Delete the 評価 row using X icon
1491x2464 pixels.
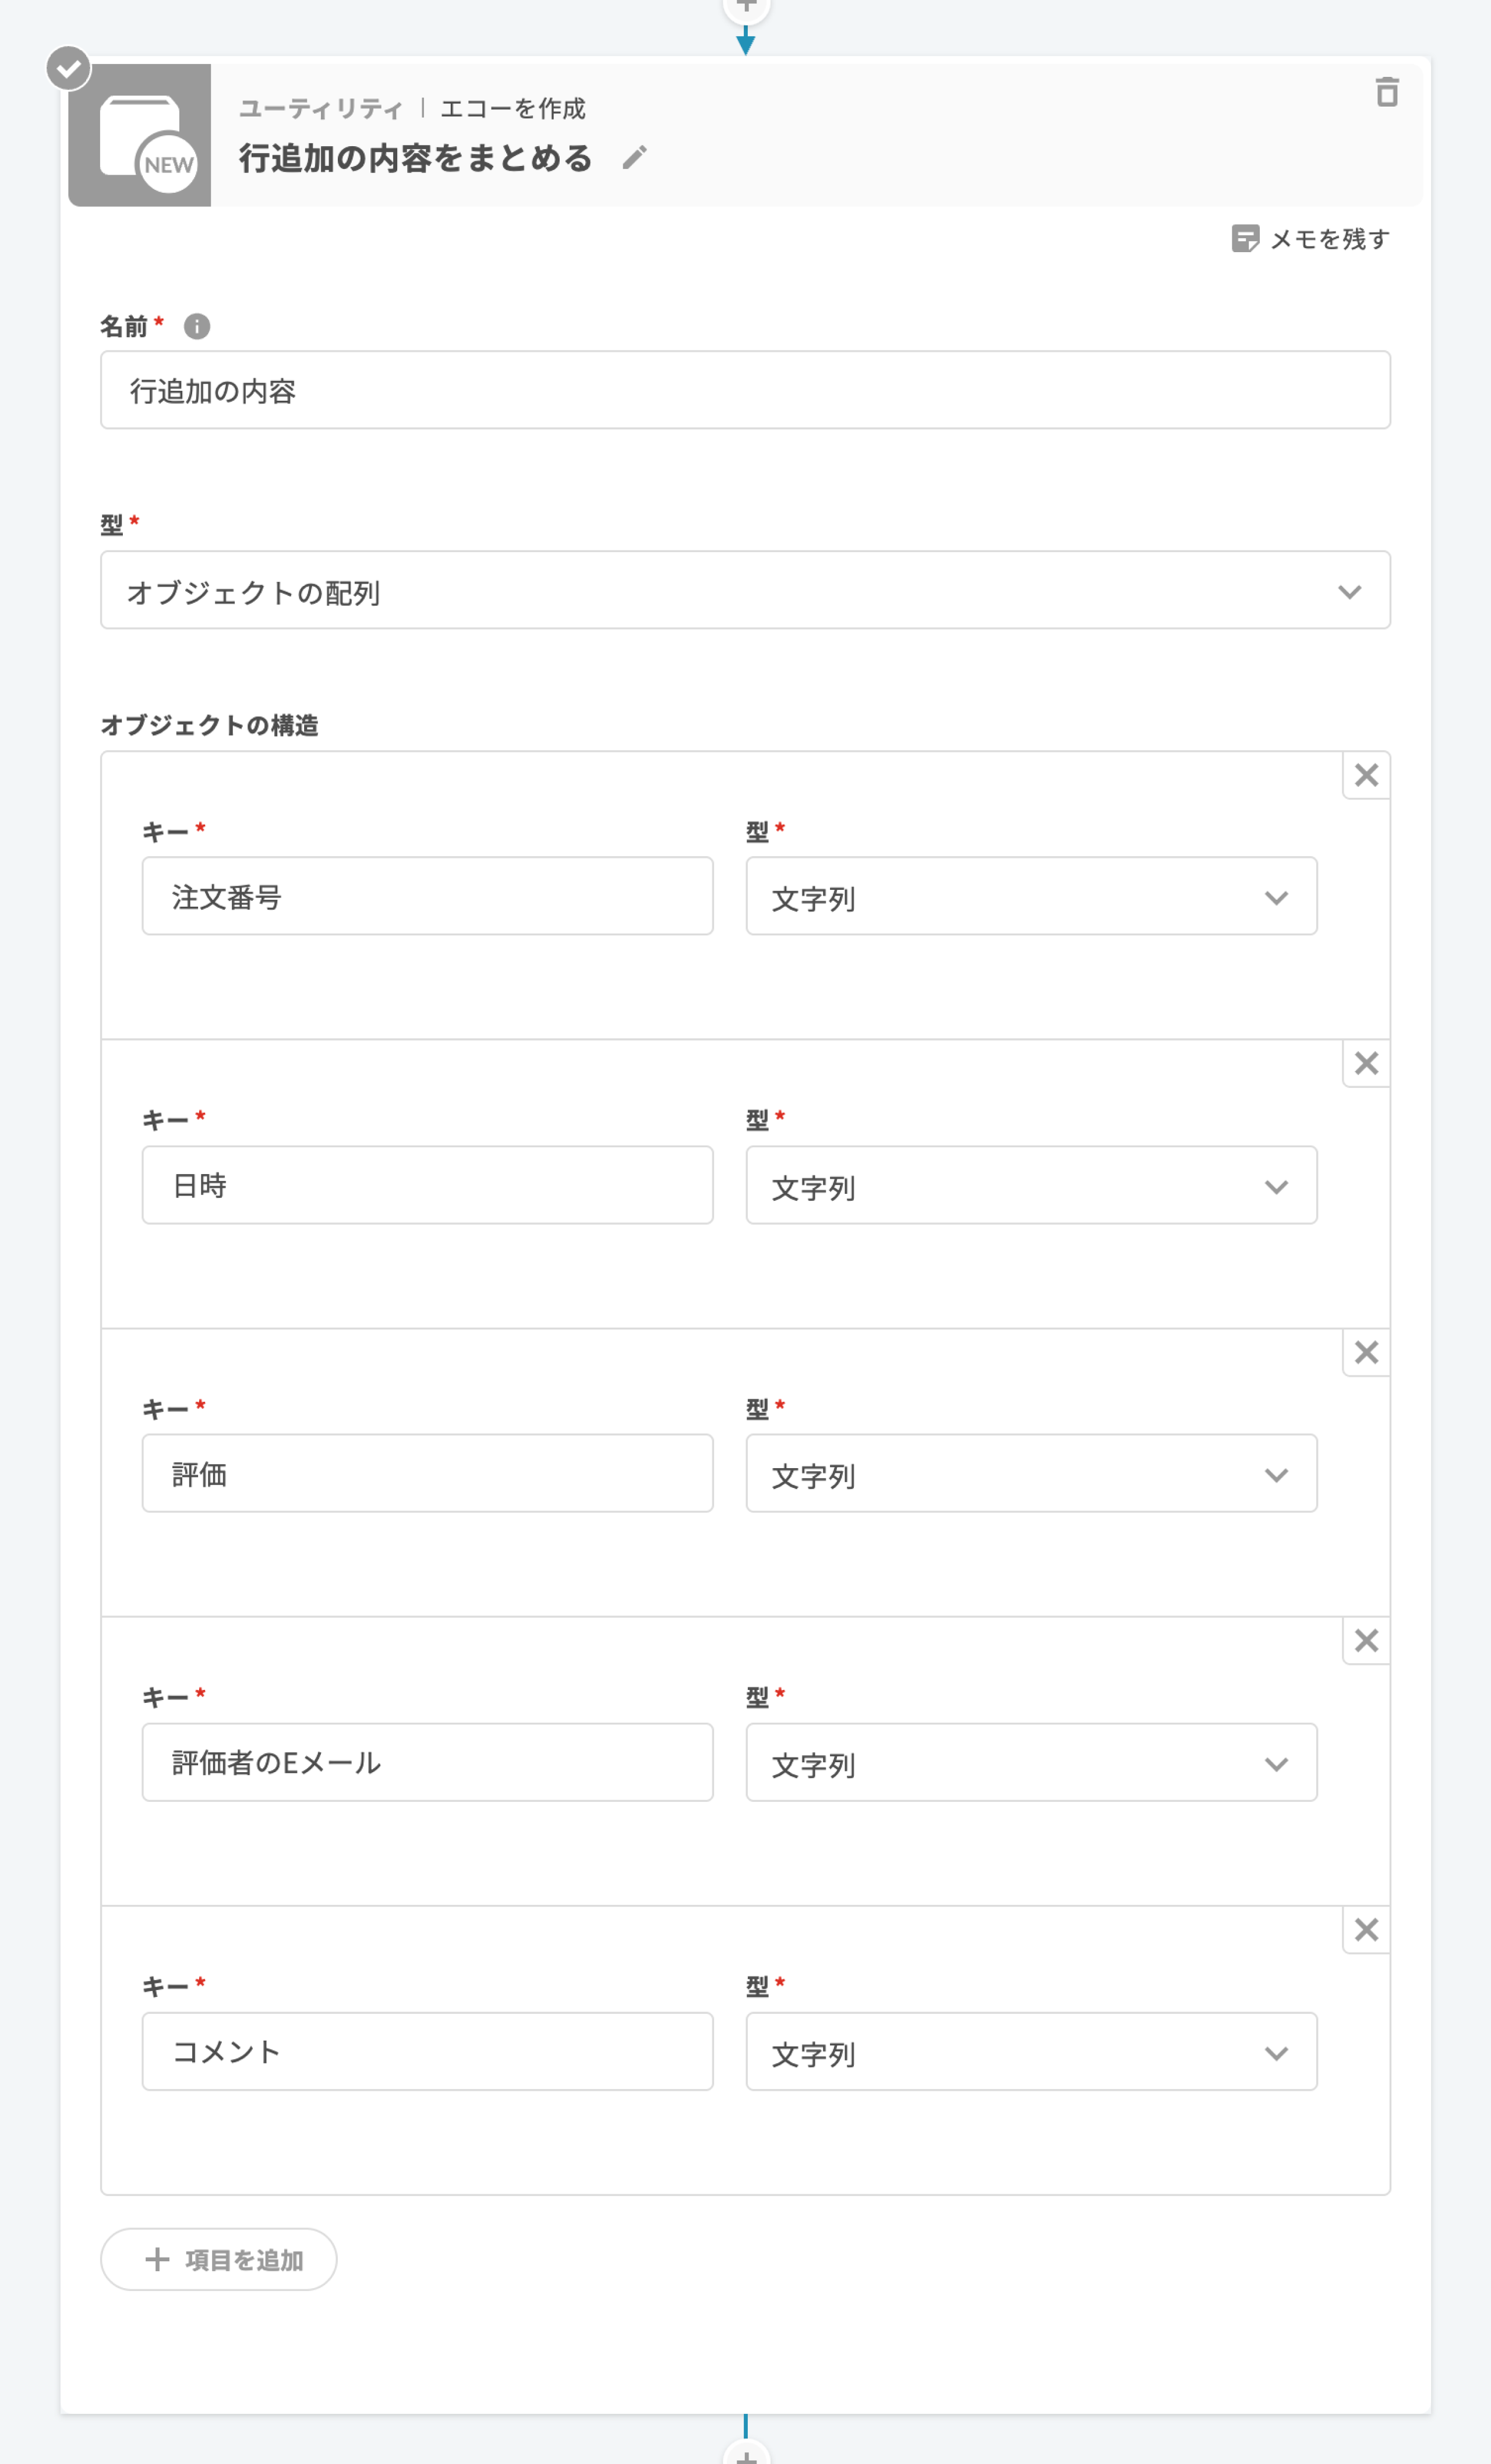click(1366, 1352)
